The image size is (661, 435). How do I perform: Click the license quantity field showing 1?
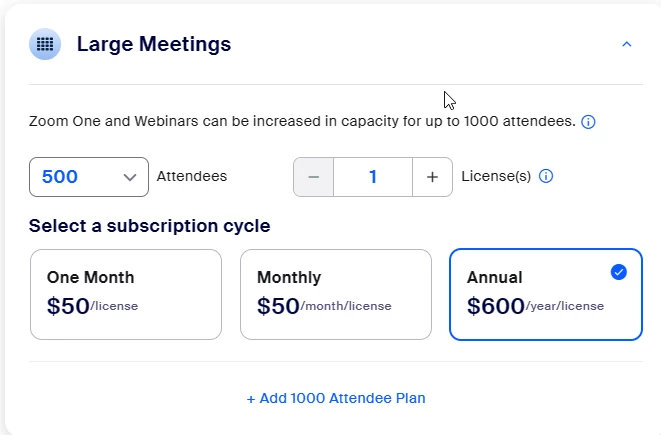click(x=373, y=177)
